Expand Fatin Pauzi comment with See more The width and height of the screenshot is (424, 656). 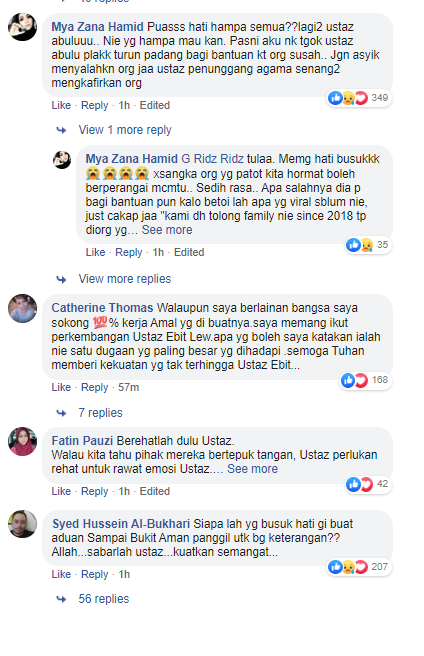[x=252, y=469]
